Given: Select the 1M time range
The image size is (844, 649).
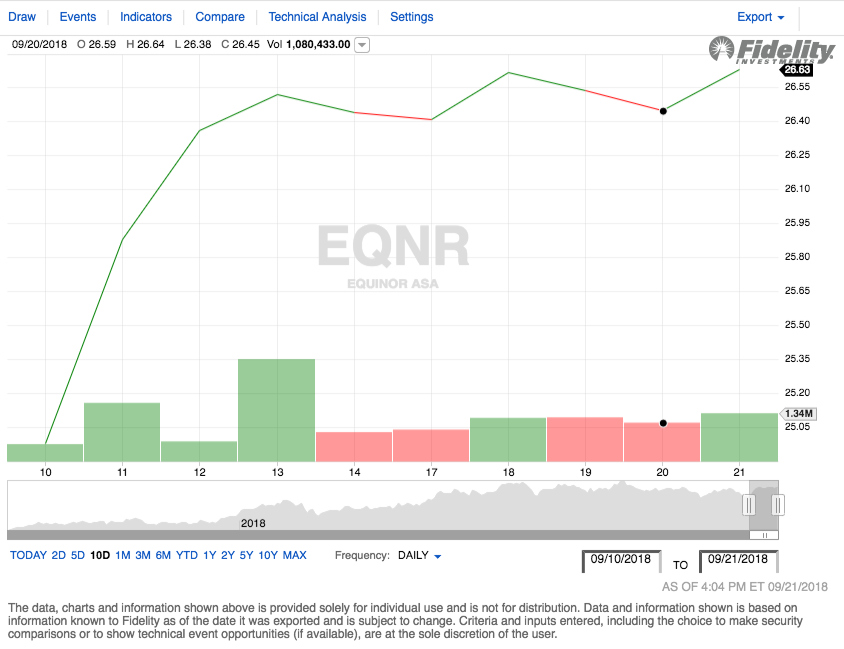Looking at the screenshot, I should [122, 555].
